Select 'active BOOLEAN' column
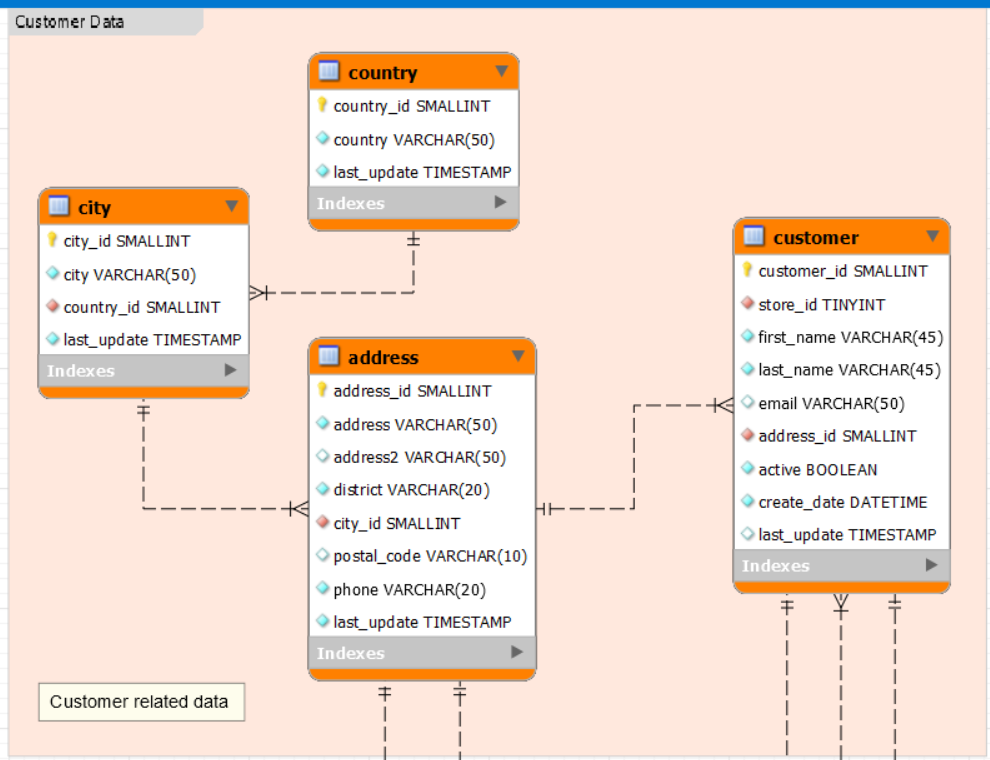 818,470
